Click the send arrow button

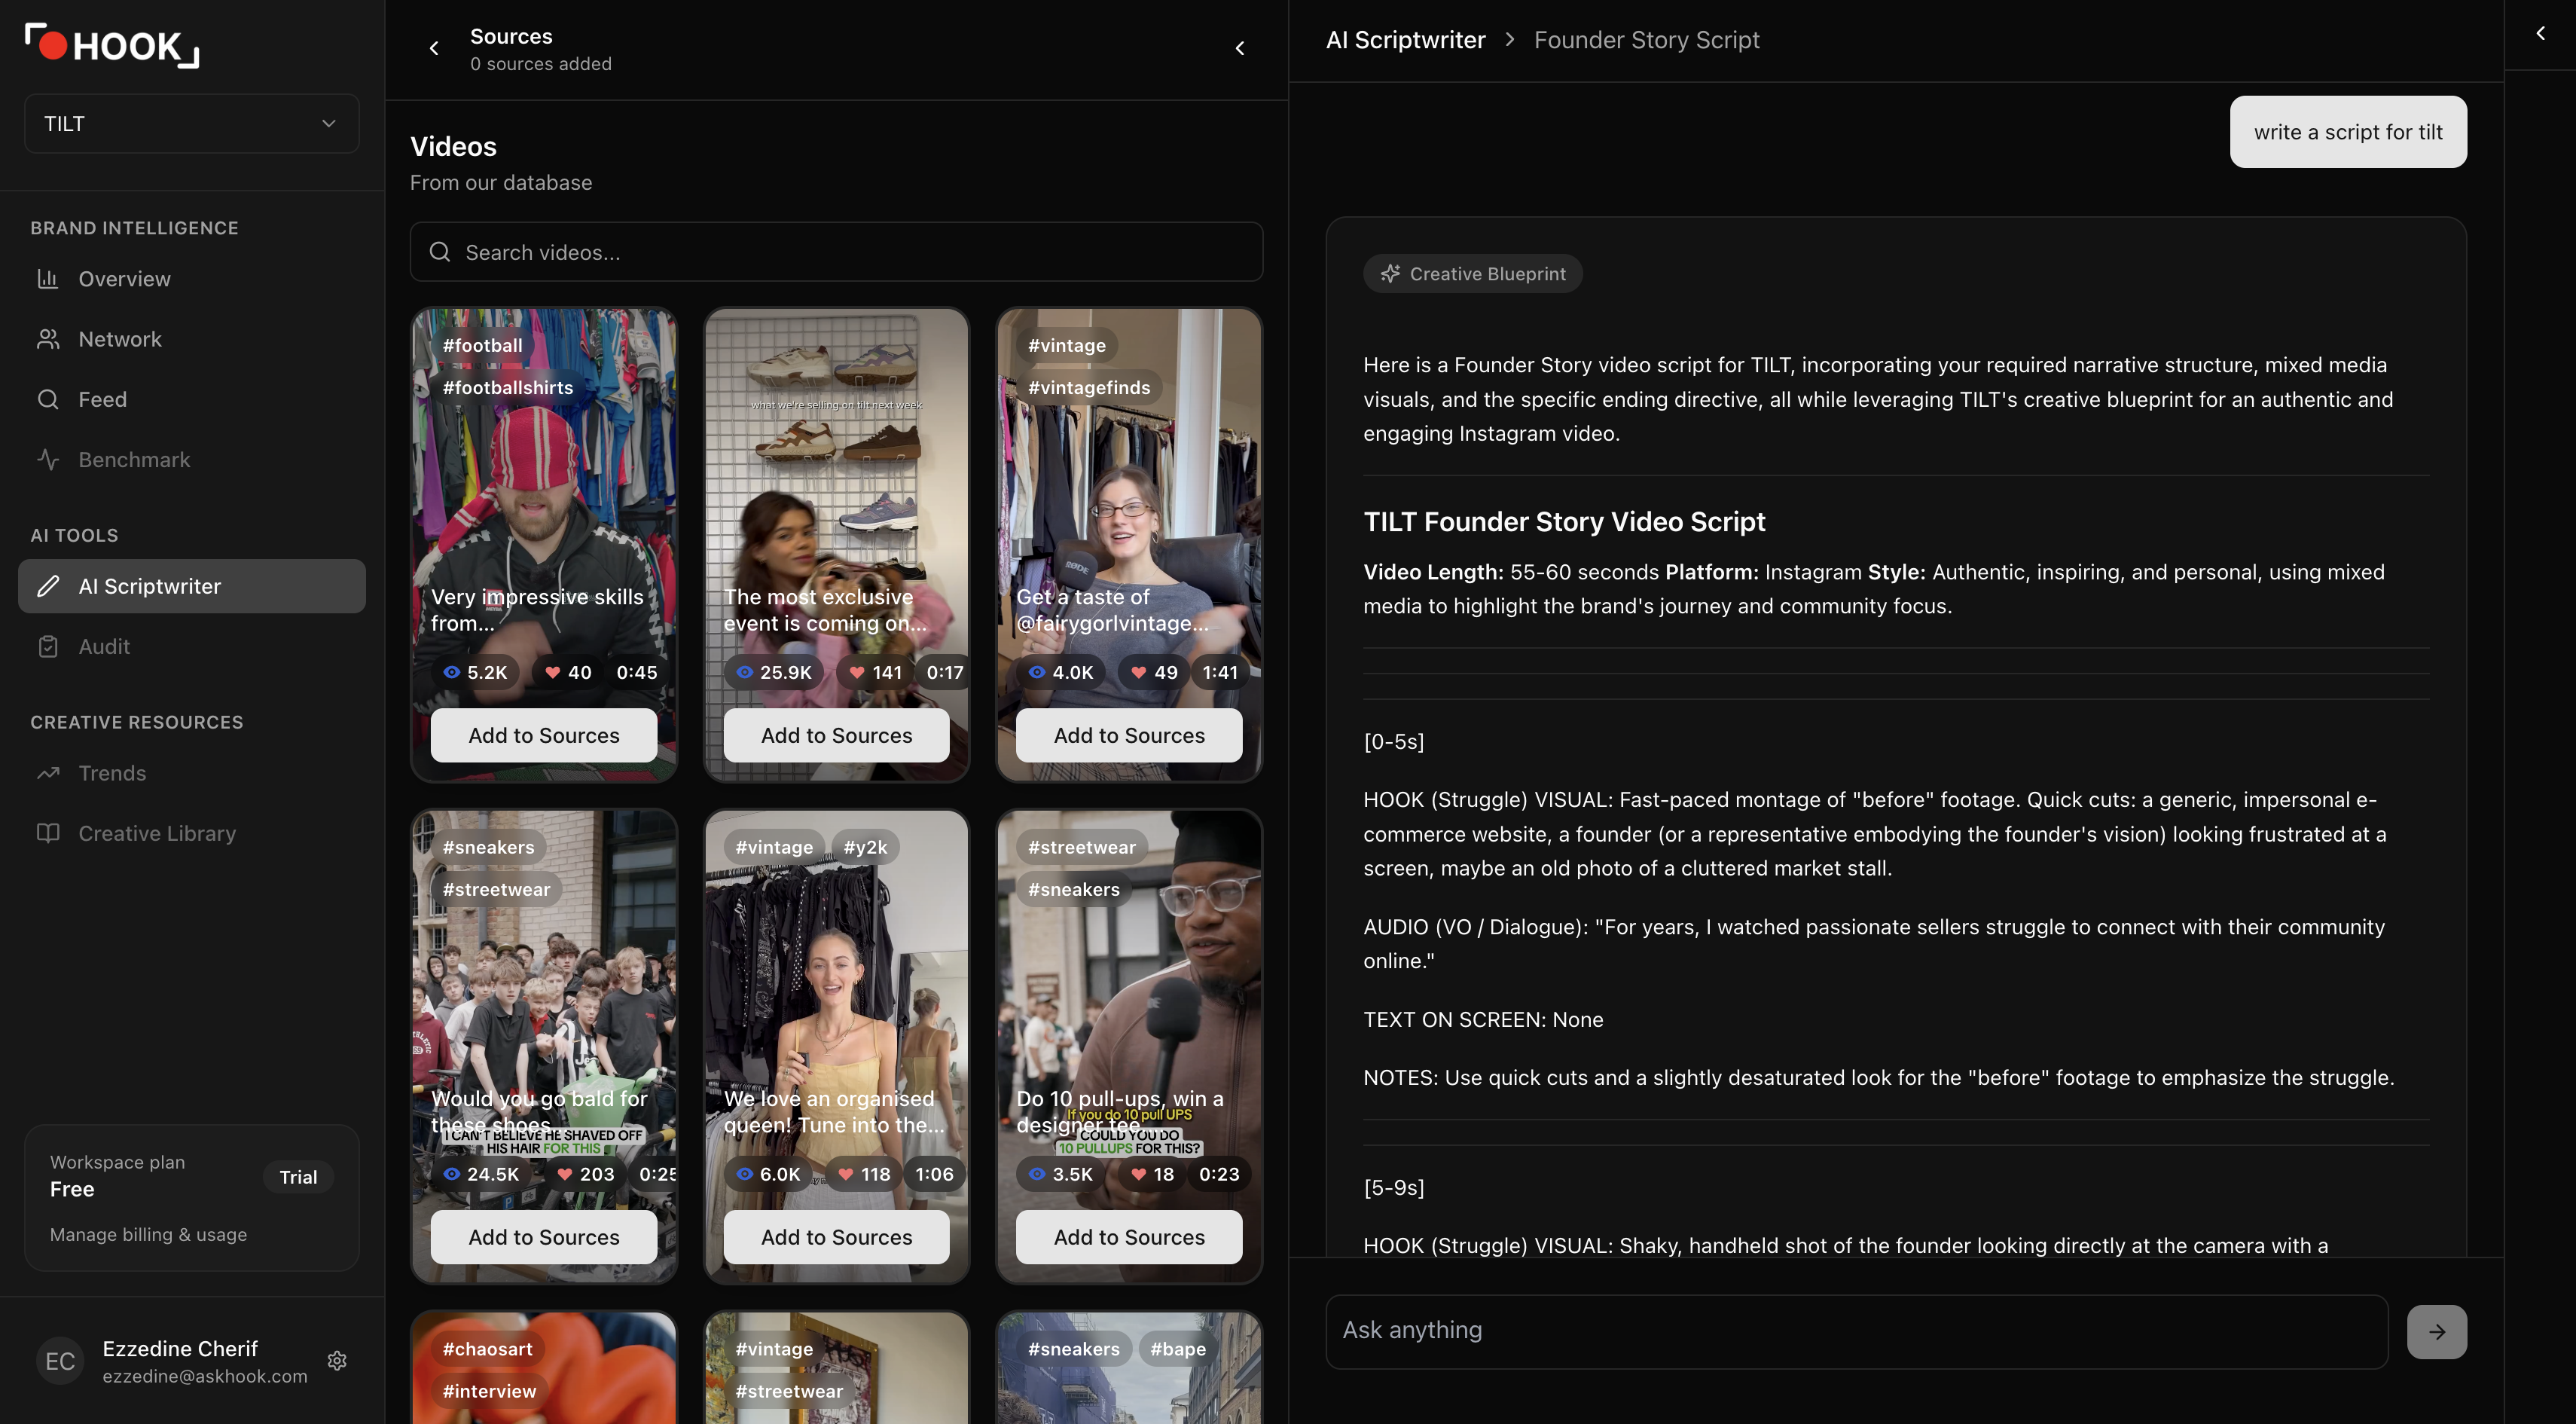coord(2436,1331)
